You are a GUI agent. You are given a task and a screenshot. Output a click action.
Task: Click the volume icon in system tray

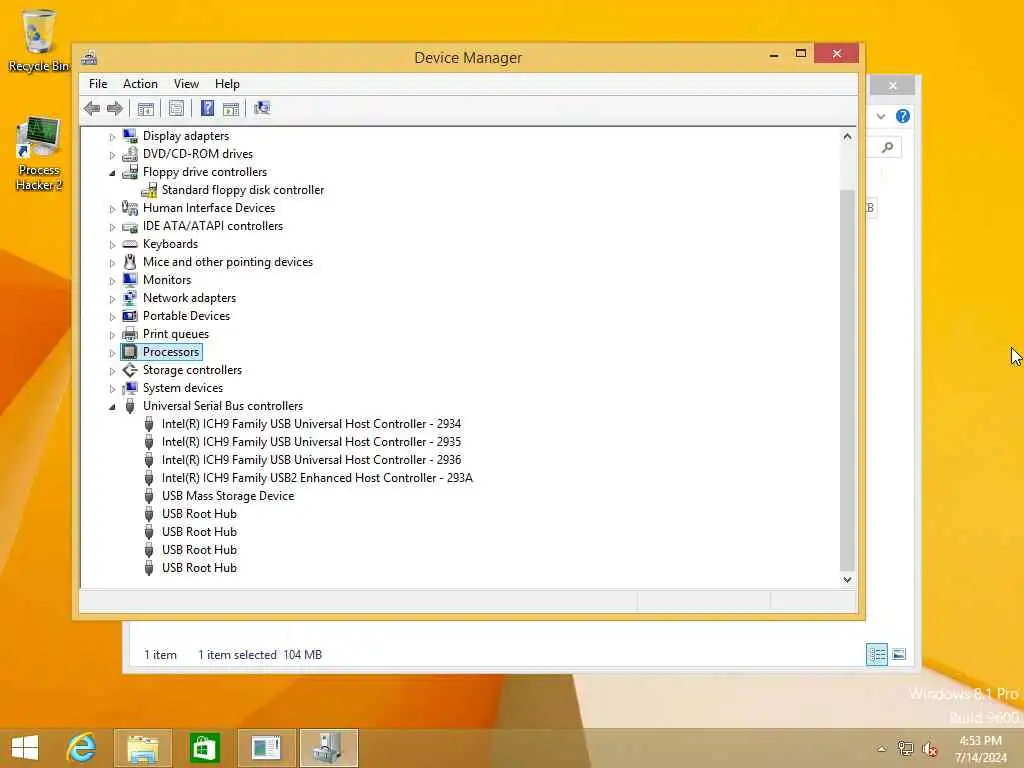pyautogui.click(x=929, y=749)
